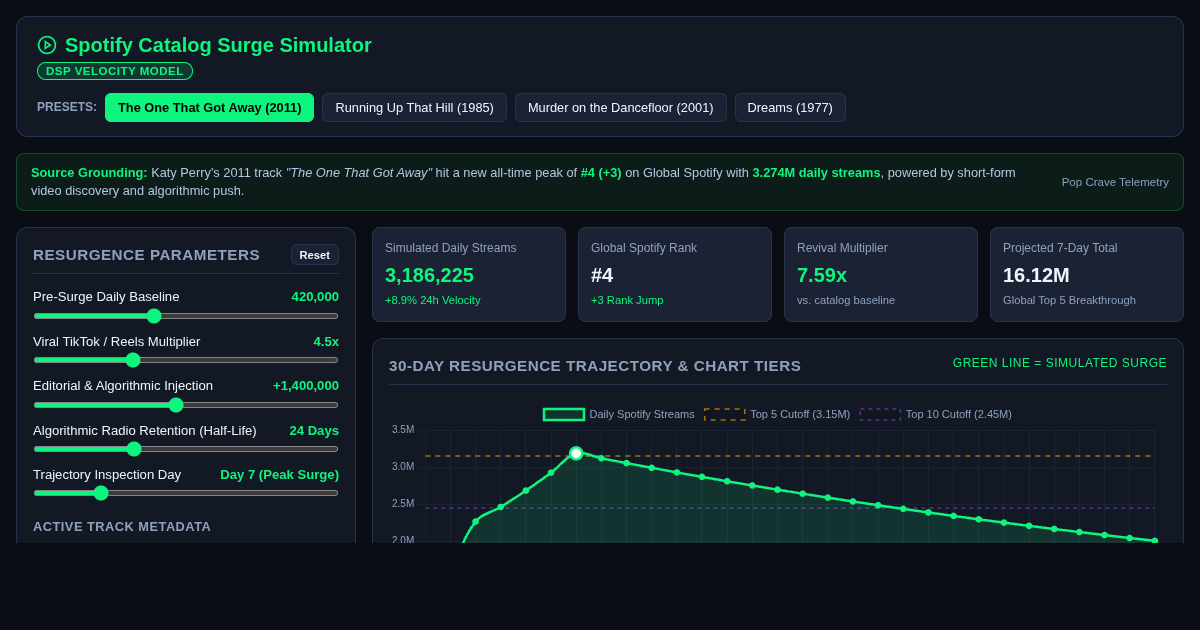The width and height of the screenshot is (1200, 630).
Task: Click the Pop Crave Telemetry label
Action: point(1115,182)
